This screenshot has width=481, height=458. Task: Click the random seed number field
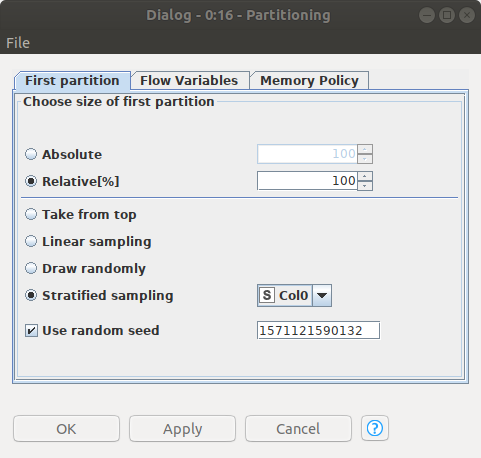click(x=318, y=330)
